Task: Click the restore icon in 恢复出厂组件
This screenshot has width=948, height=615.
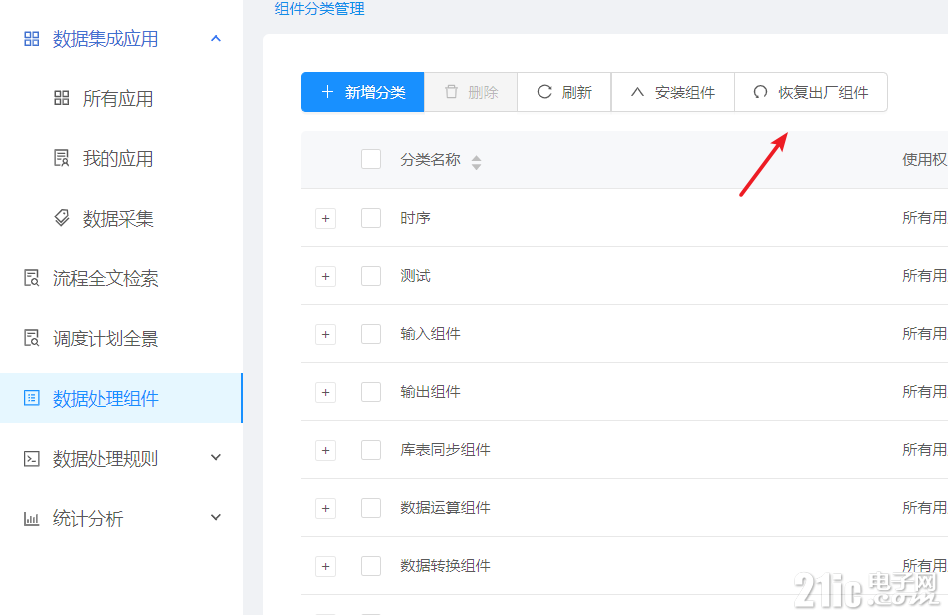Action: (x=760, y=92)
